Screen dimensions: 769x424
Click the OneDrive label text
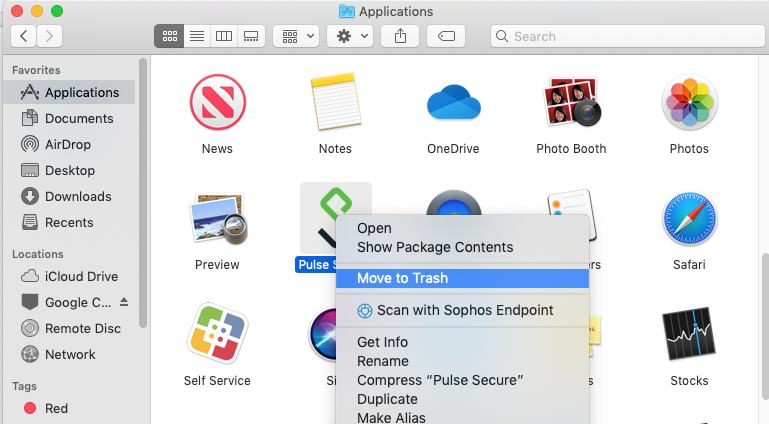453,149
